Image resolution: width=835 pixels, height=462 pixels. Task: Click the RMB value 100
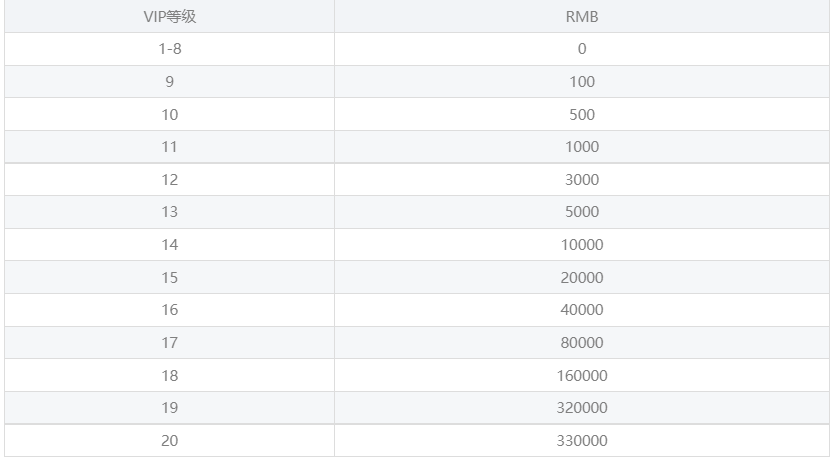coord(582,81)
